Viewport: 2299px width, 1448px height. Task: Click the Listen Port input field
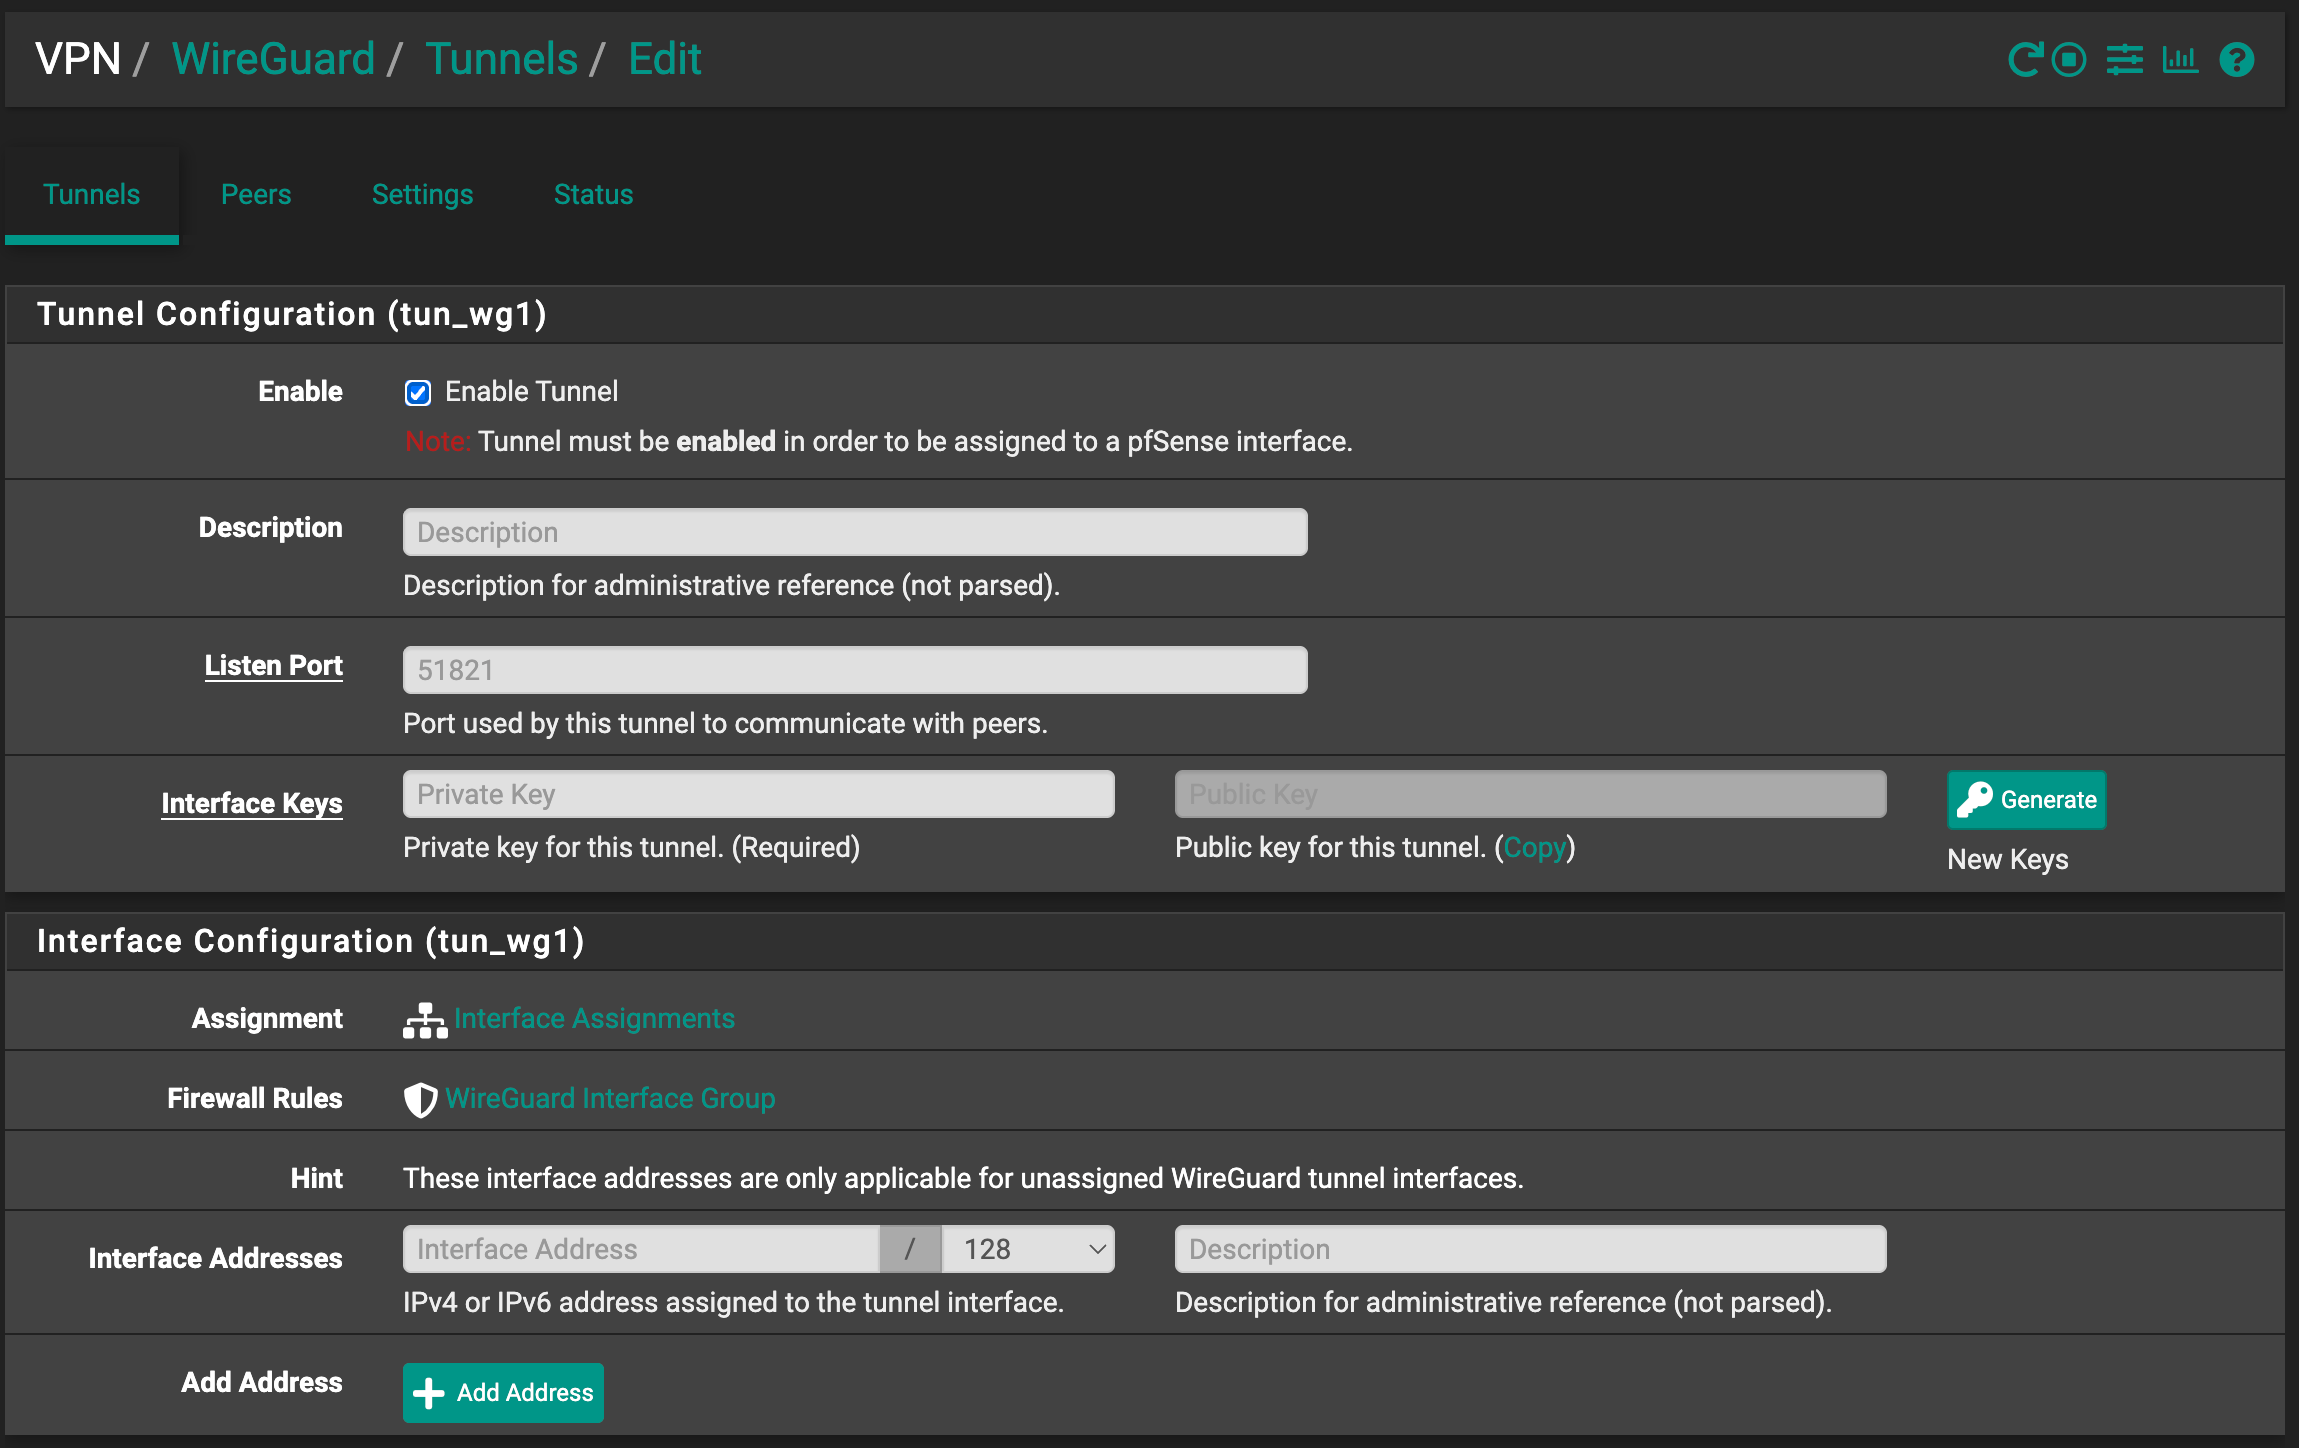click(x=855, y=669)
